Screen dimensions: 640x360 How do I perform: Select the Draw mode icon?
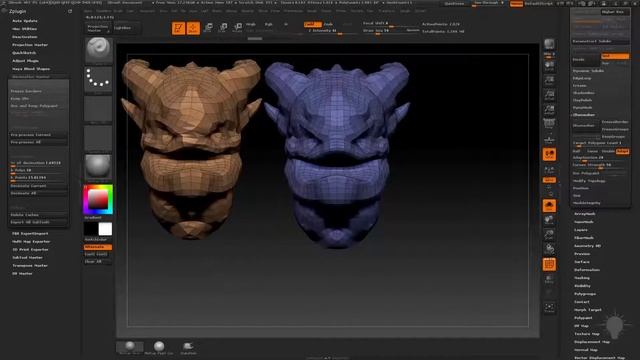[x=193, y=28]
